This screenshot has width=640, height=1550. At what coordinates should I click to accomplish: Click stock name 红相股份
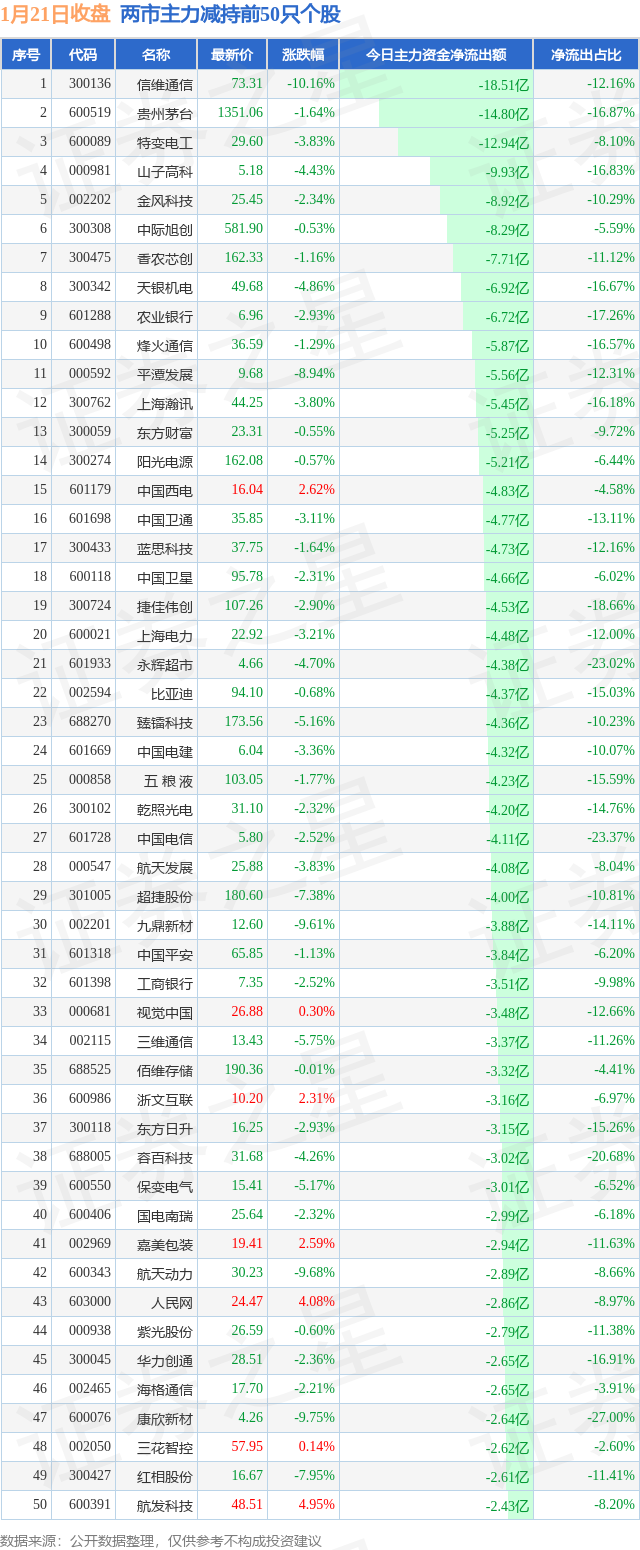point(165,1476)
